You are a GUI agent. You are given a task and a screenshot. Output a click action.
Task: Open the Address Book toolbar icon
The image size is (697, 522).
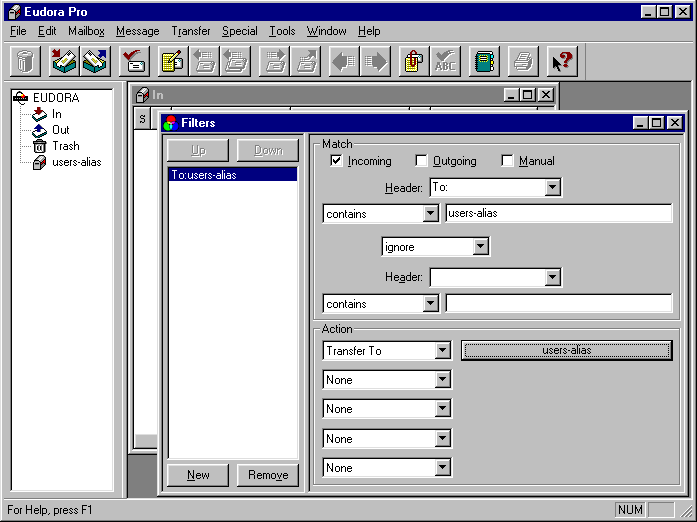484,62
